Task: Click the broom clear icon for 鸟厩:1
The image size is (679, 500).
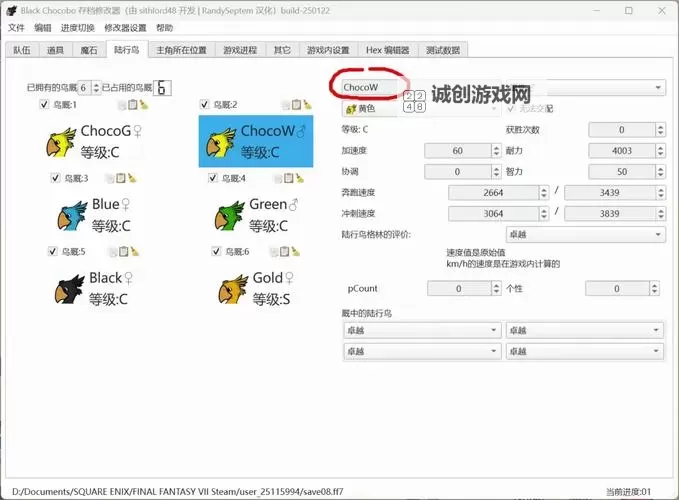Action: [x=144, y=104]
